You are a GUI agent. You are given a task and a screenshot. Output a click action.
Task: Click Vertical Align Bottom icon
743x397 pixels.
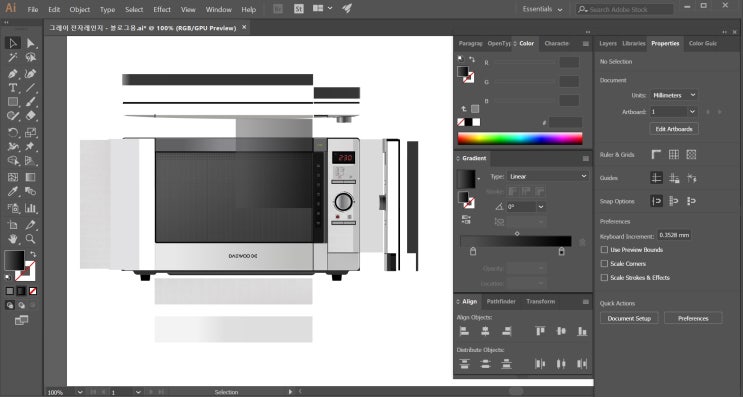pyautogui.click(x=582, y=331)
